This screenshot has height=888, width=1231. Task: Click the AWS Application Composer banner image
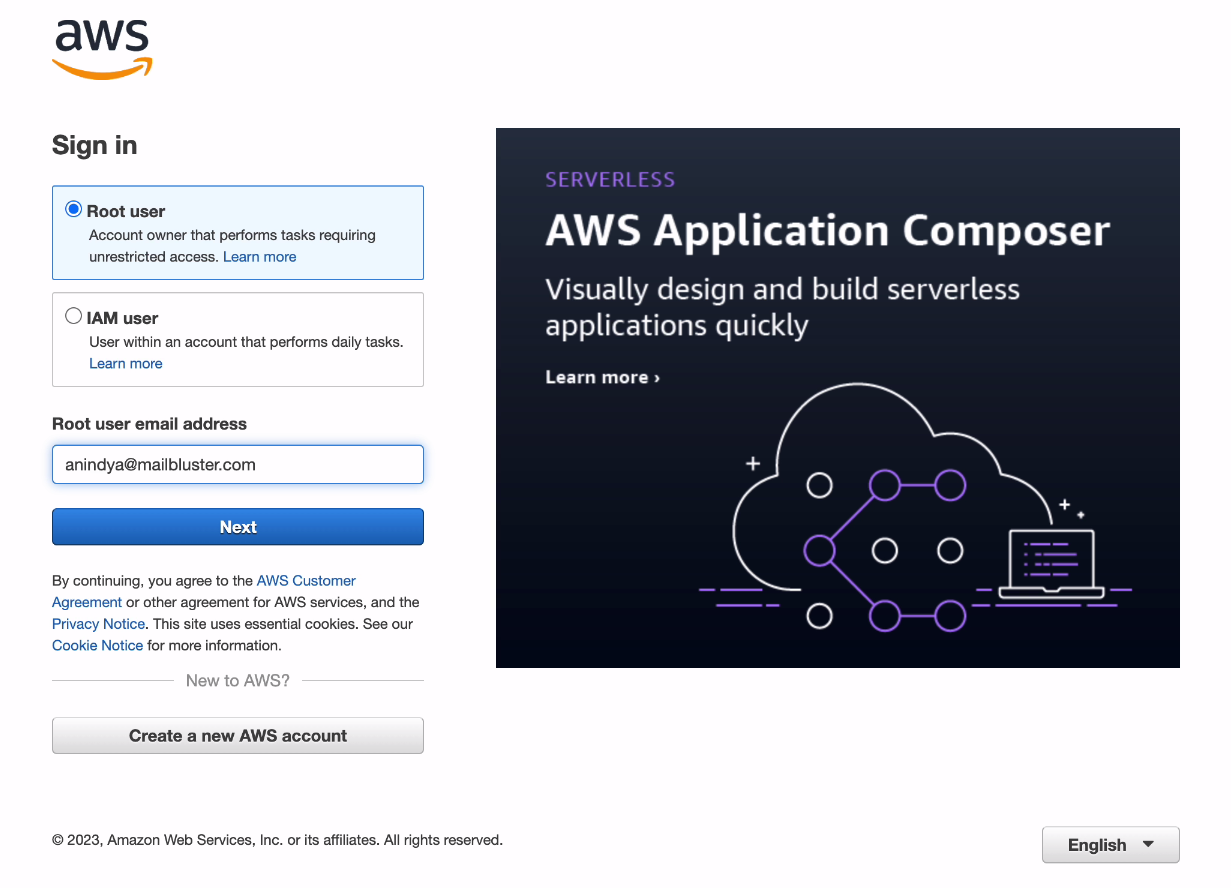[837, 397]
